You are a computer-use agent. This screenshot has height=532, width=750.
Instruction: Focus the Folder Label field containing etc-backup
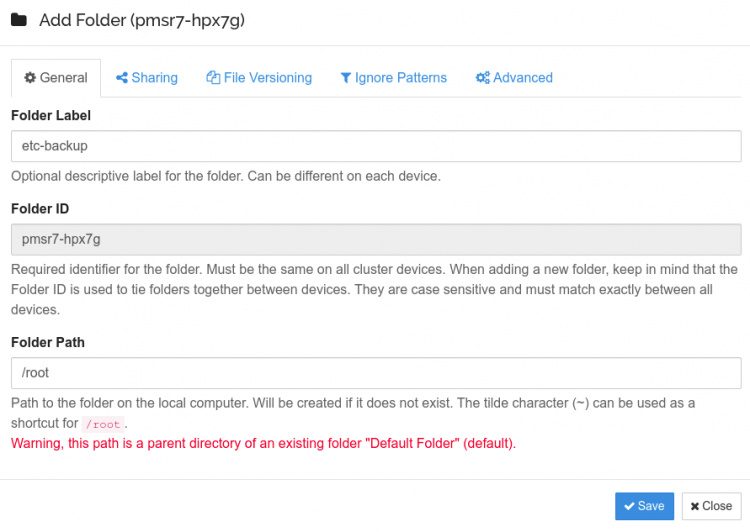[x=375, y=146]
